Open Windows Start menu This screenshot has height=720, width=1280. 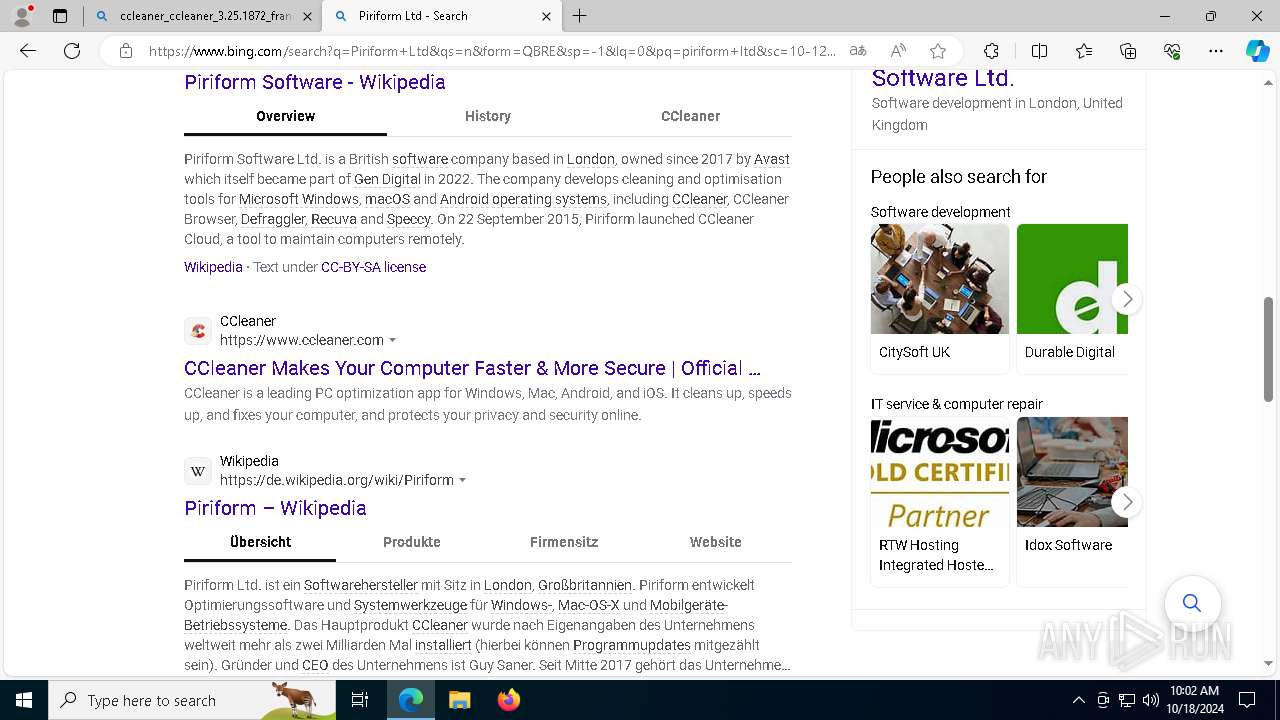23,700
